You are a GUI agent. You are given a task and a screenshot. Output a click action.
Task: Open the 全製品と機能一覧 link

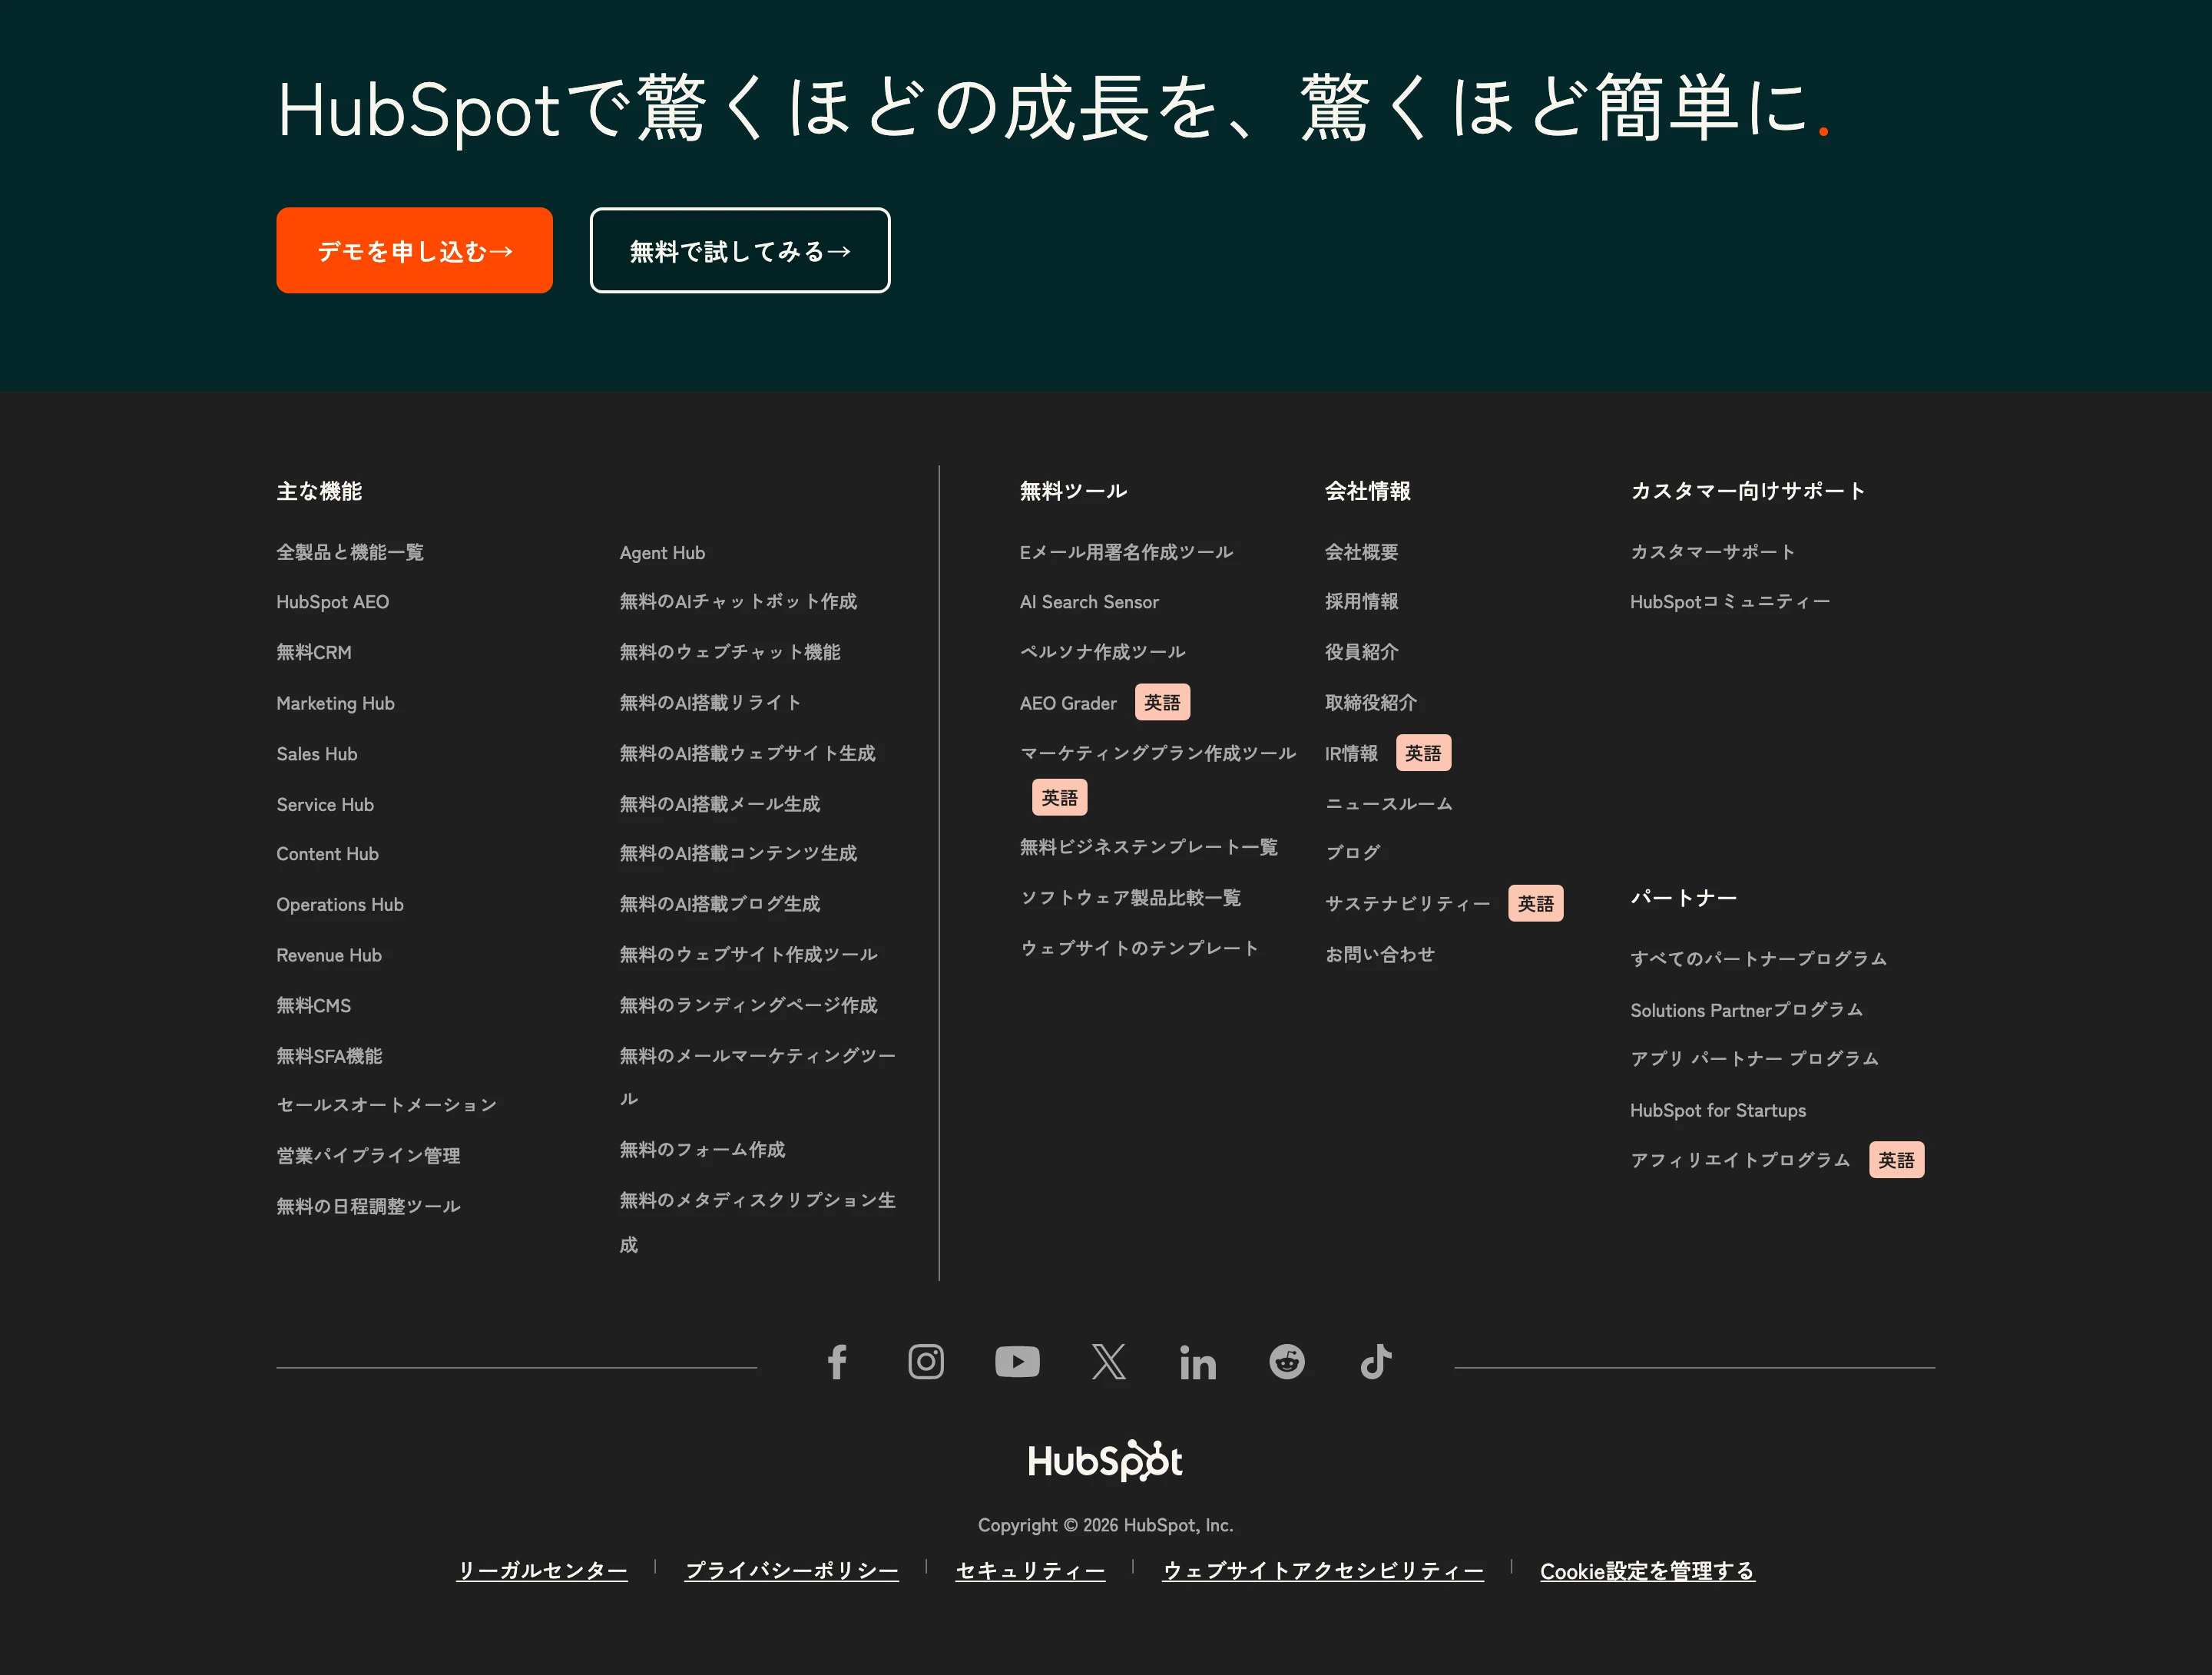click(350, 552)
